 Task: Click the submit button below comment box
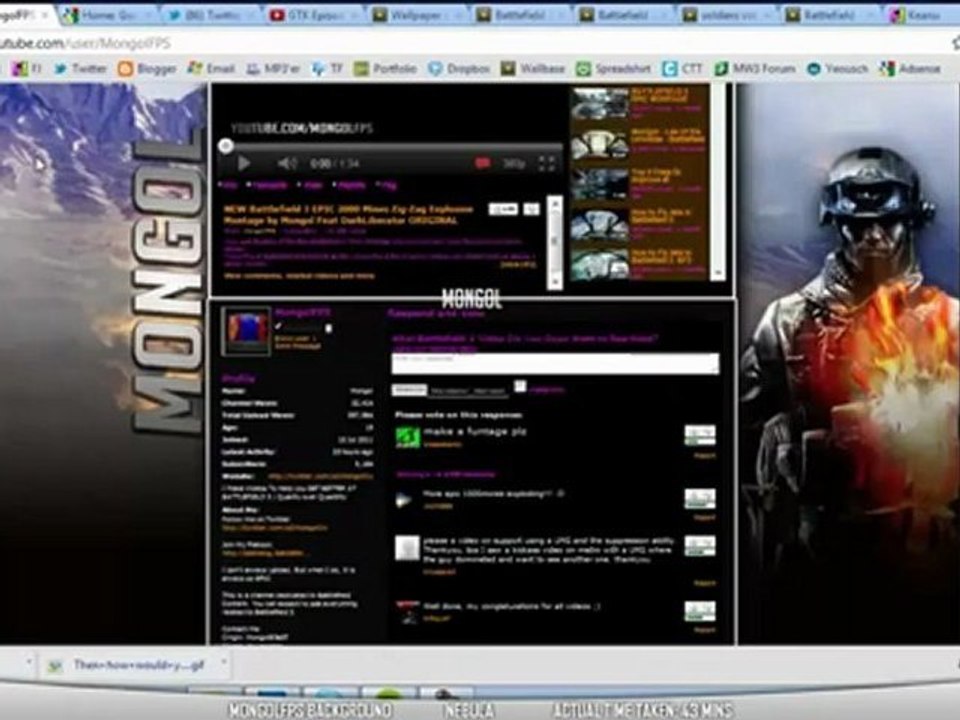pyautogui.click(x=409, y=389)
